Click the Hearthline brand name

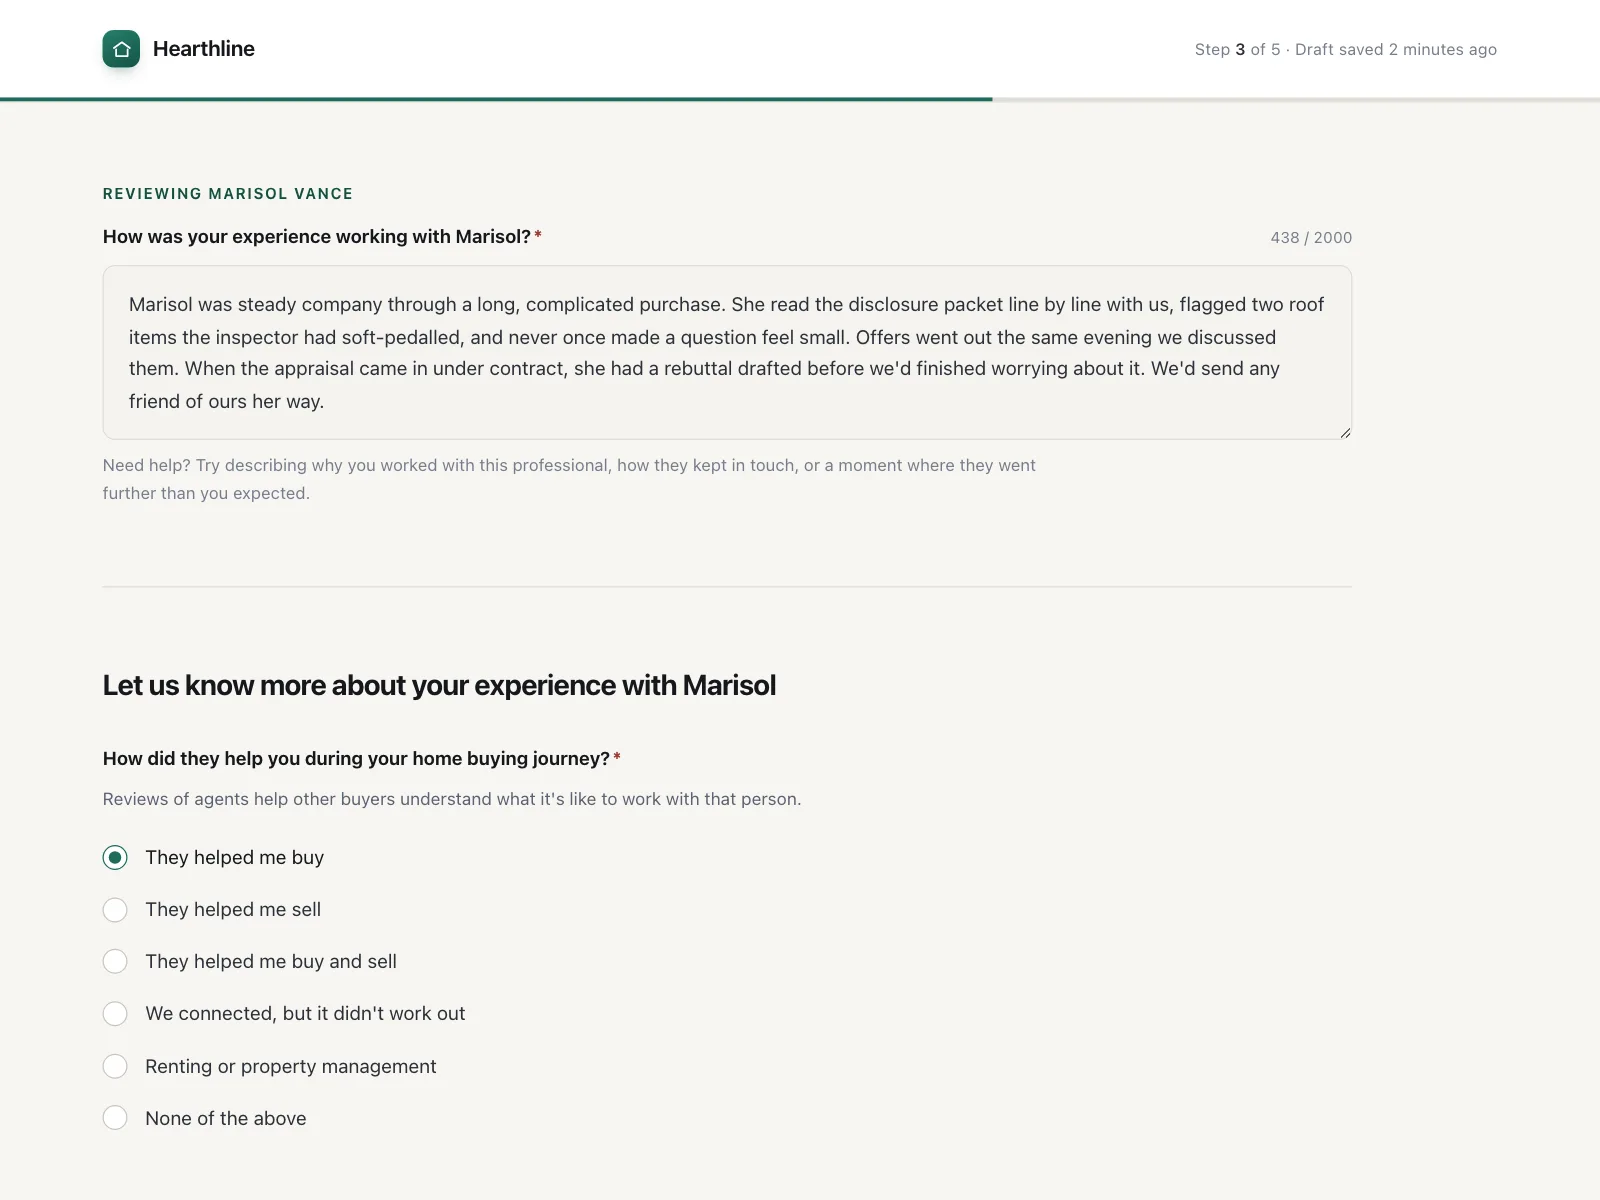(x=204, y=49)
